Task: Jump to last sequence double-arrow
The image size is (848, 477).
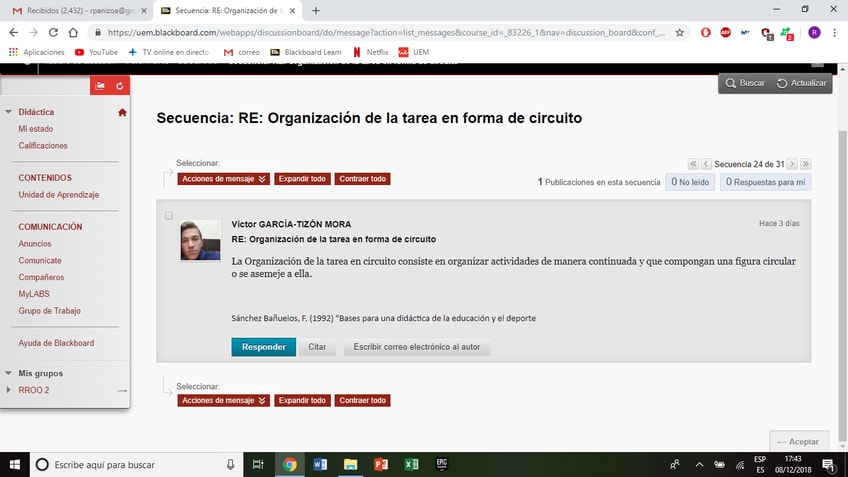Action: pyautogui.click(x=805, y=164)
